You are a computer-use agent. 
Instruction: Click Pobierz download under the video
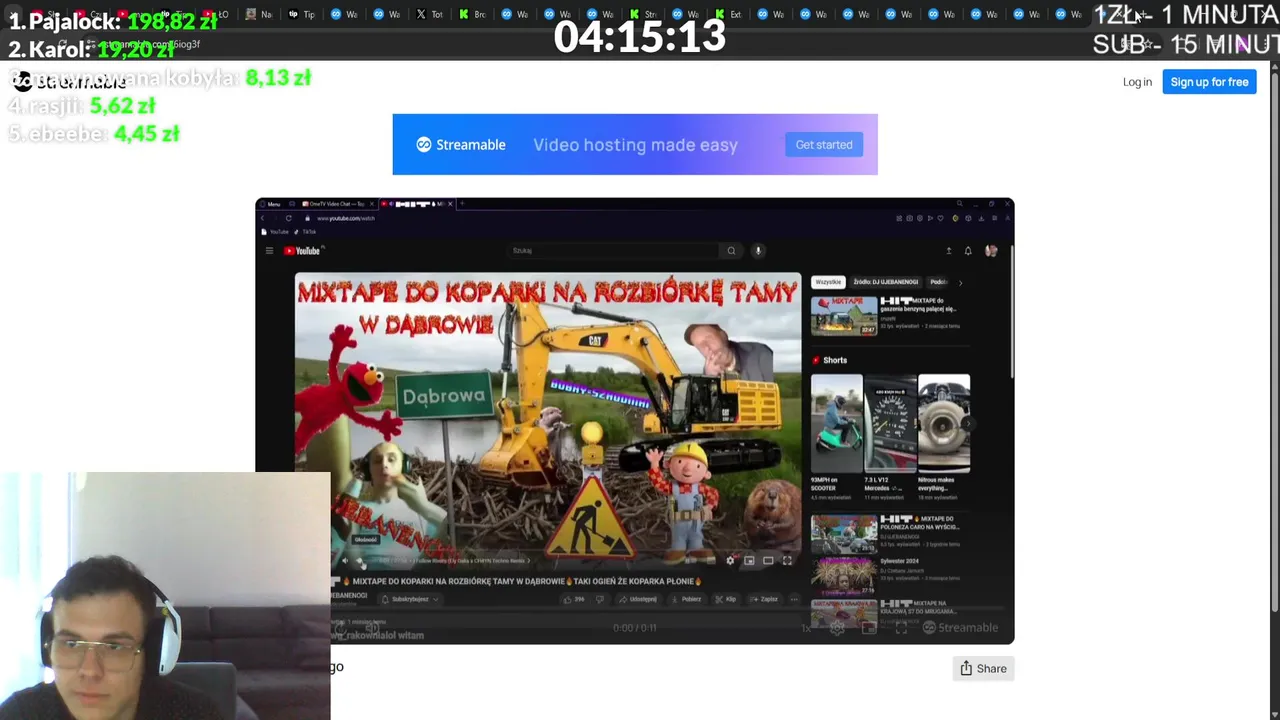point(687,599)
